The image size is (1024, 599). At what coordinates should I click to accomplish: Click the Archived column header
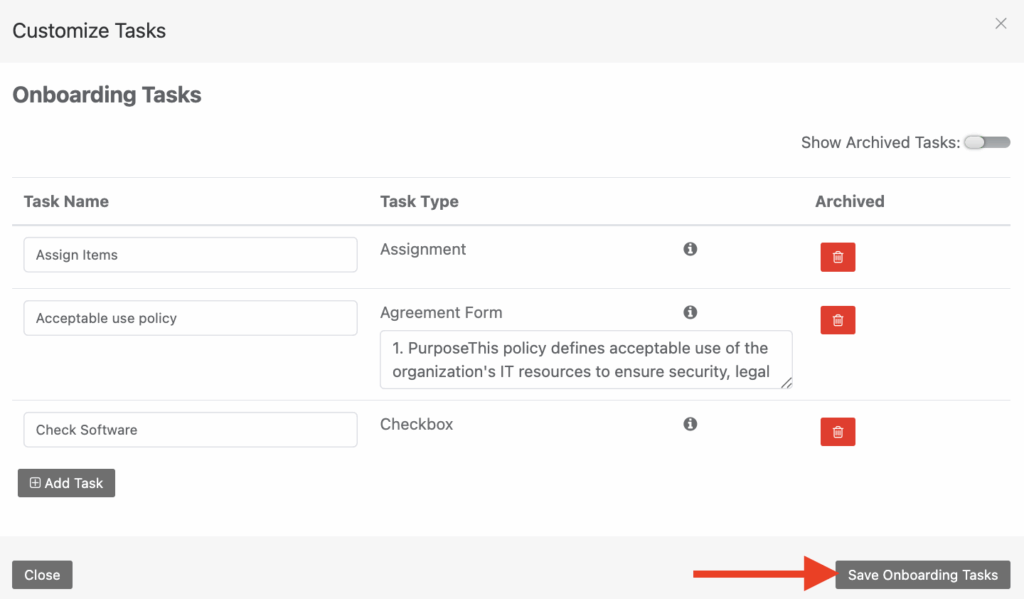(x=849, y=201)
